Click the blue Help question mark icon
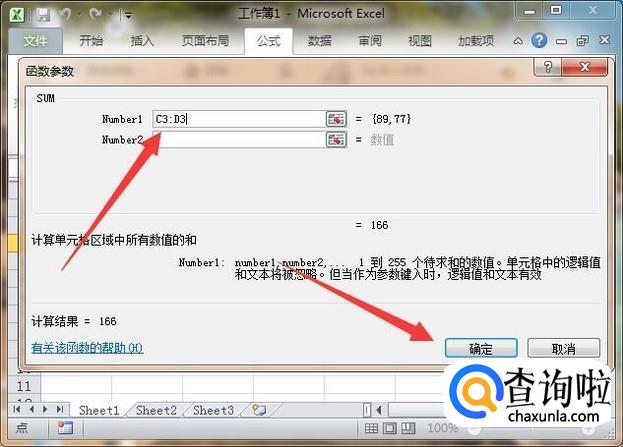 539,40
